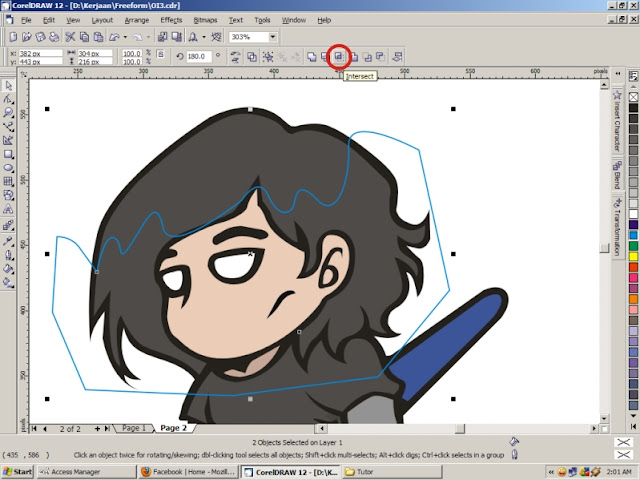Open the Fill tool flyout
640x480 pixels.
coord(8,269)
